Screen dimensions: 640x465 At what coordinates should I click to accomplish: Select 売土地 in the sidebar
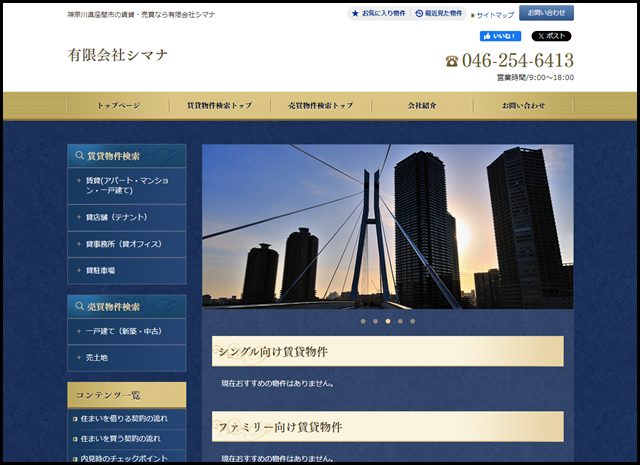click(x=127, y=358)
